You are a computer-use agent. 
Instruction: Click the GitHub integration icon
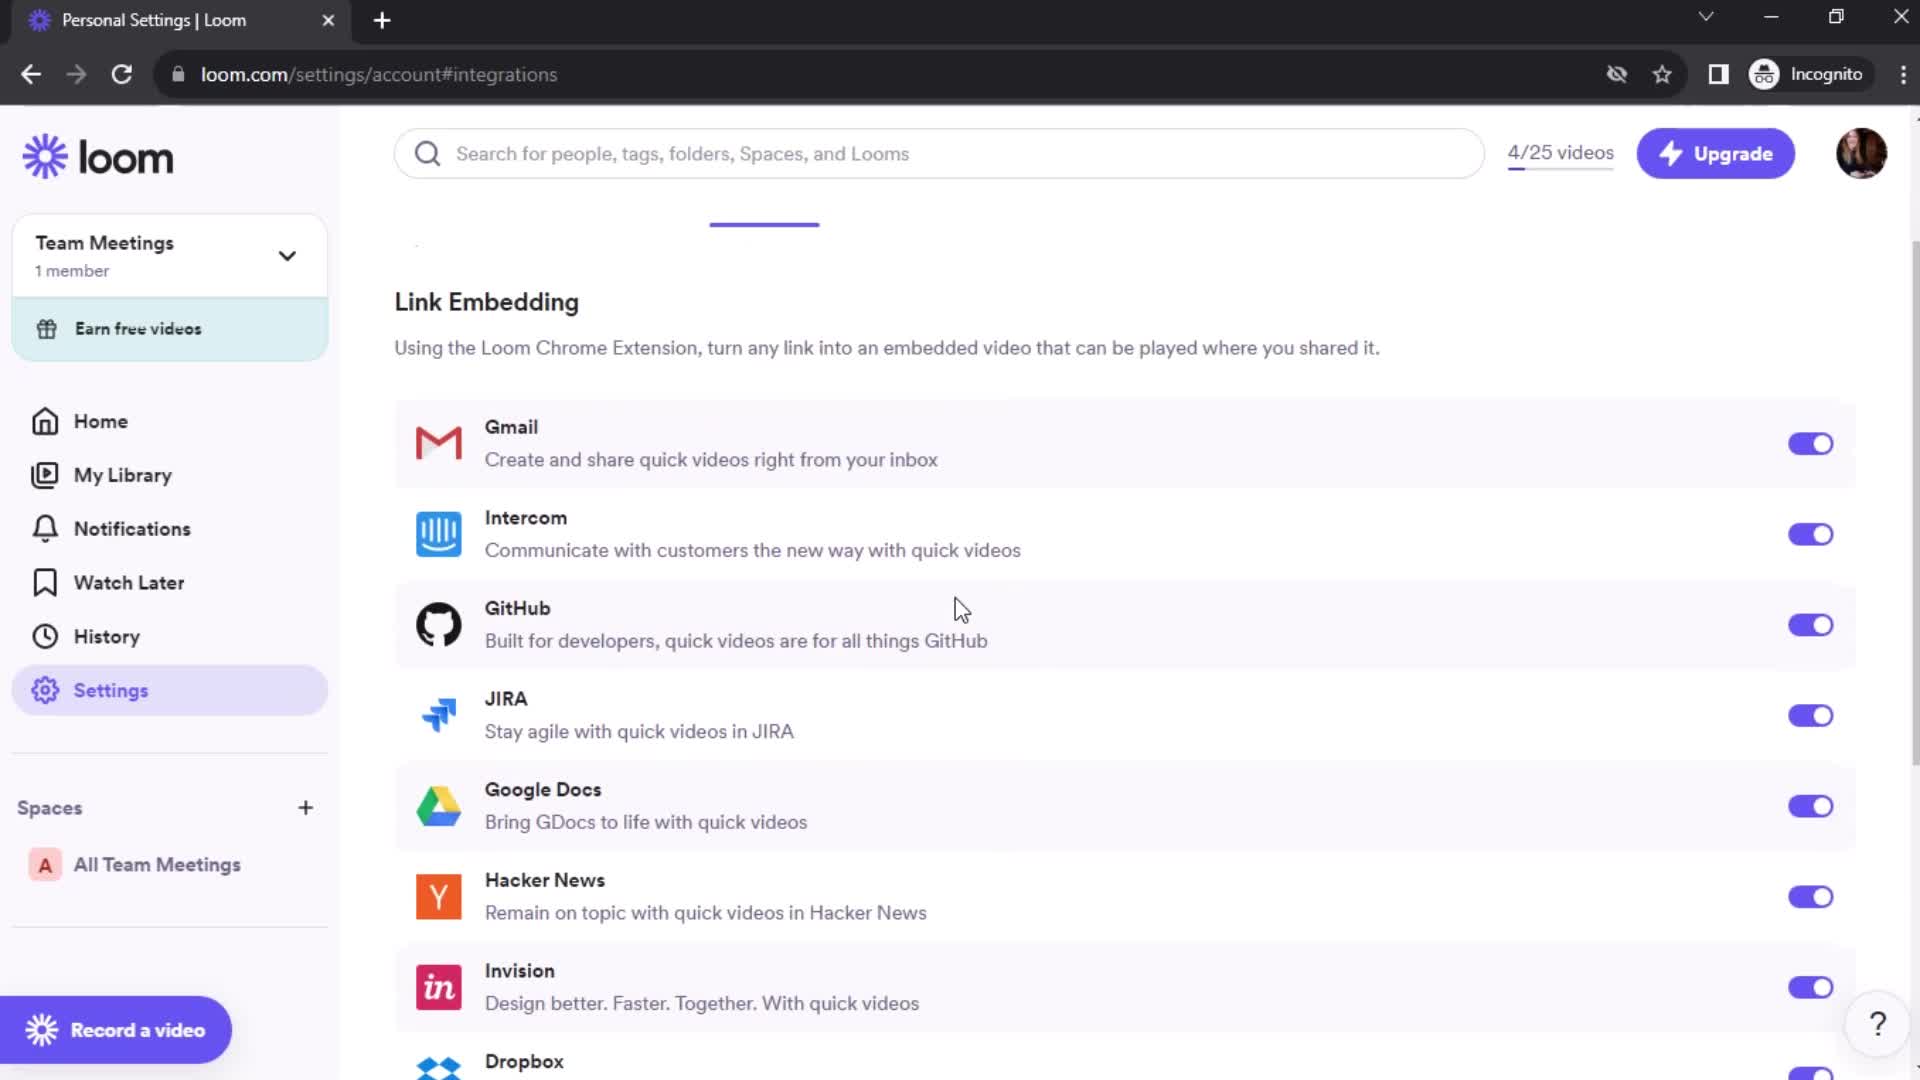click(x=440, y=624)
